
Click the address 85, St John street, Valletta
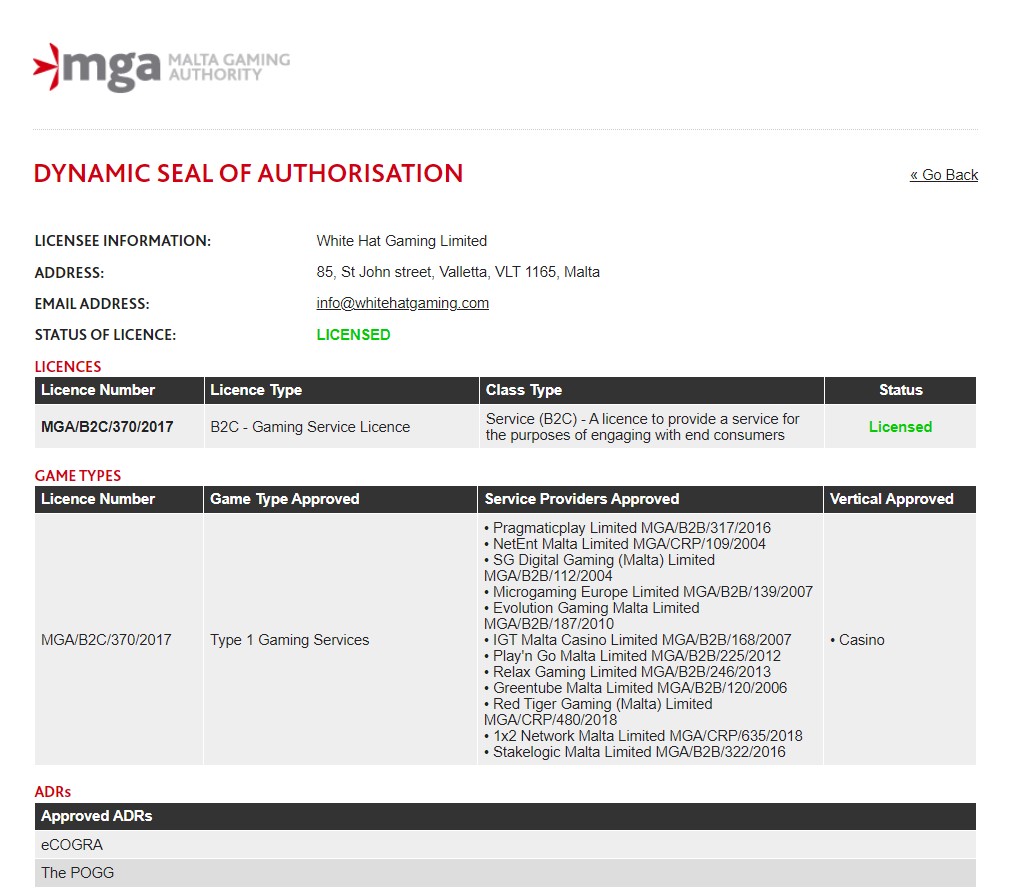458,272
